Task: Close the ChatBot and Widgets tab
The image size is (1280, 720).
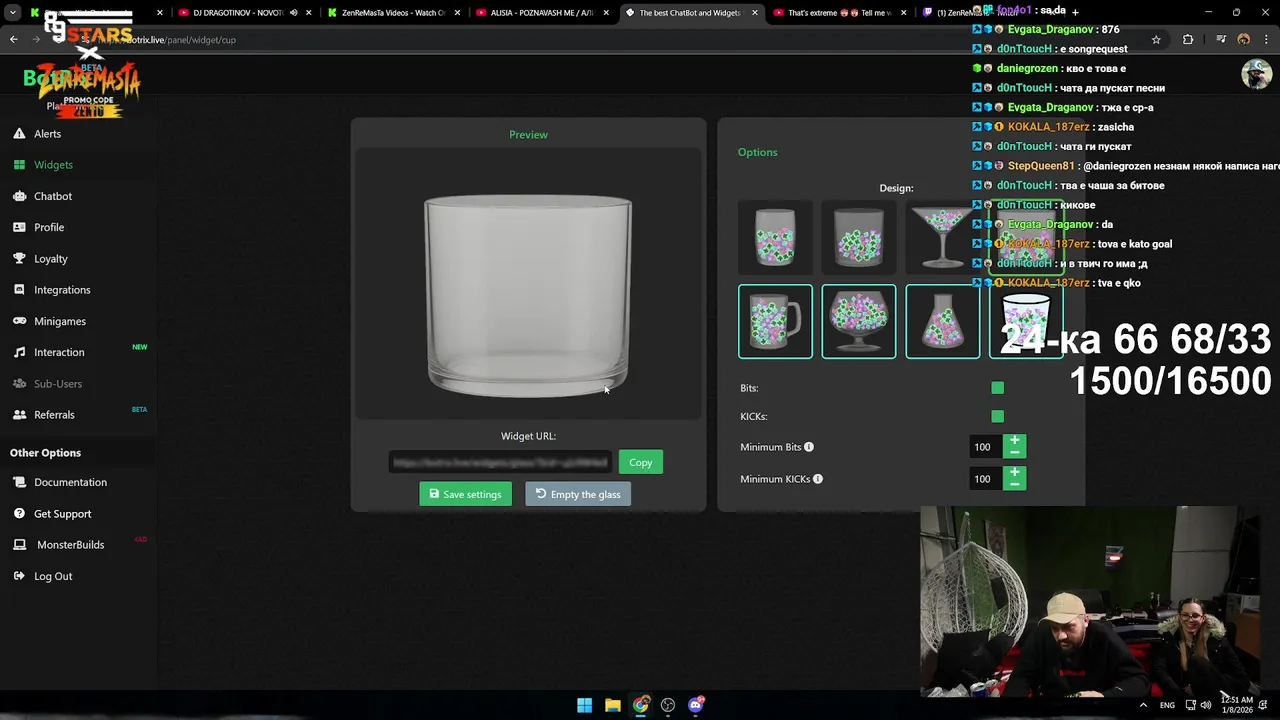Action: tap(754, 13)
